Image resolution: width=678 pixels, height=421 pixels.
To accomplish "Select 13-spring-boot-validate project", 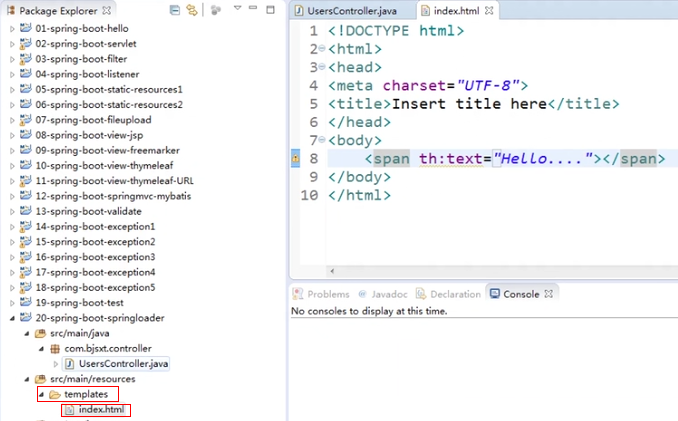I will coord(88,211).
